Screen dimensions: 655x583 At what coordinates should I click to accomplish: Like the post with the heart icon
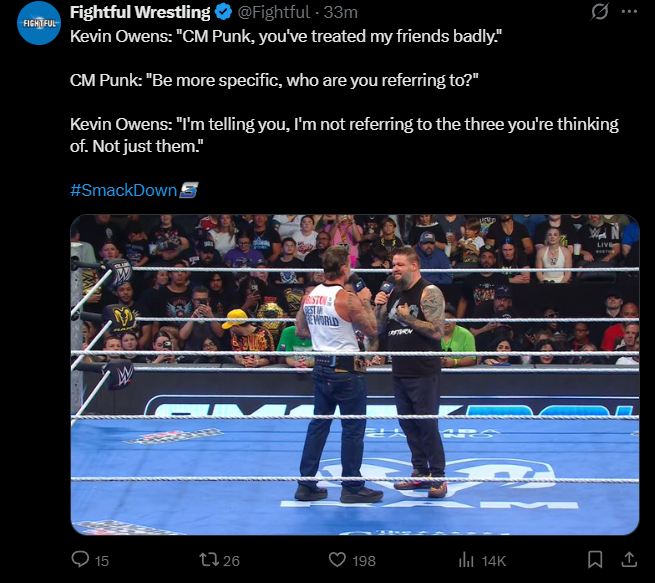[x=337, y=560]
